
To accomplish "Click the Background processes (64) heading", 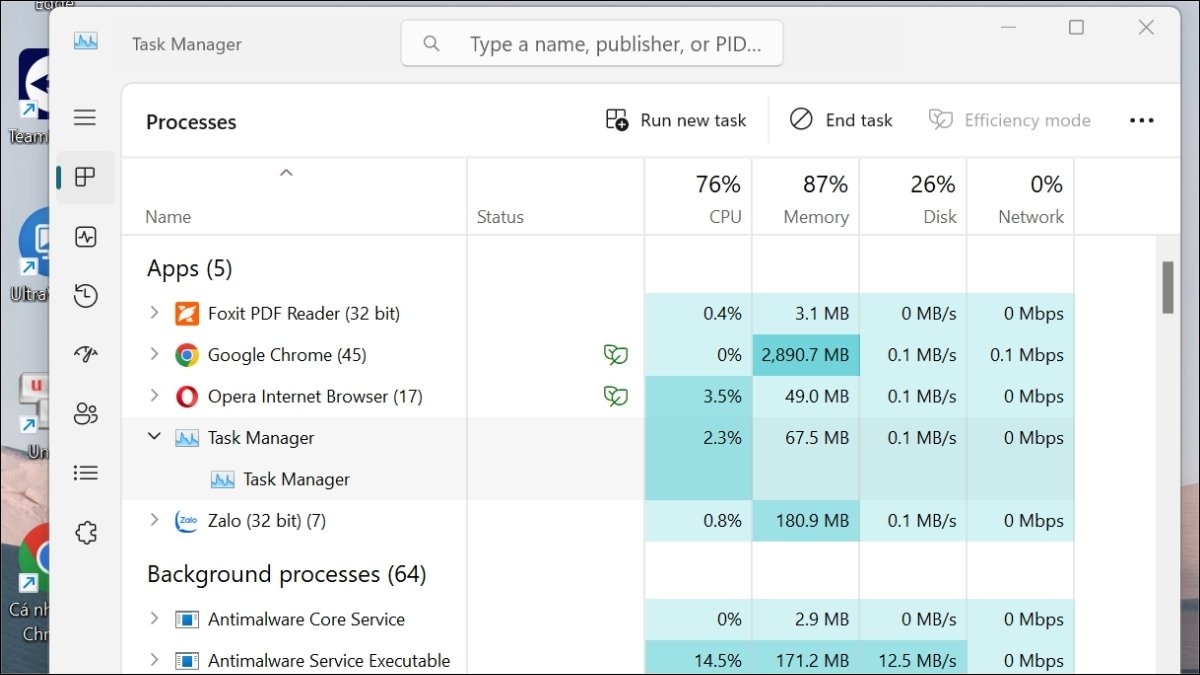I will 287,575.
